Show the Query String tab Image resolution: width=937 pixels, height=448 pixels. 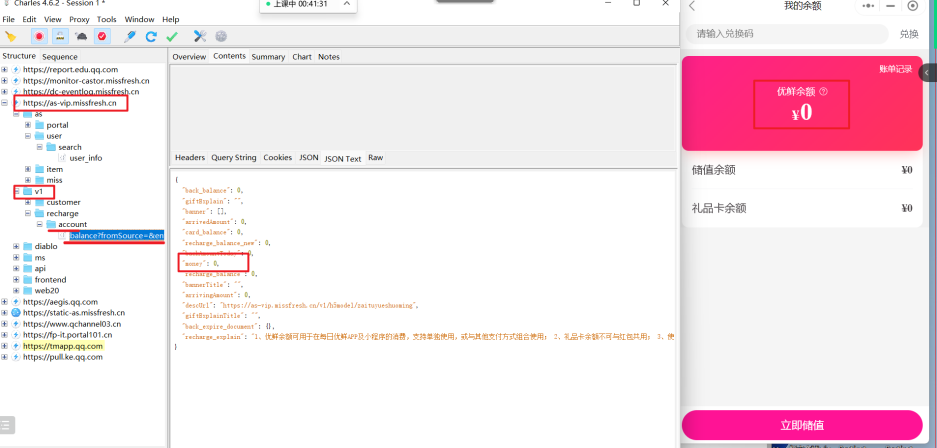[x=234, y=158]
